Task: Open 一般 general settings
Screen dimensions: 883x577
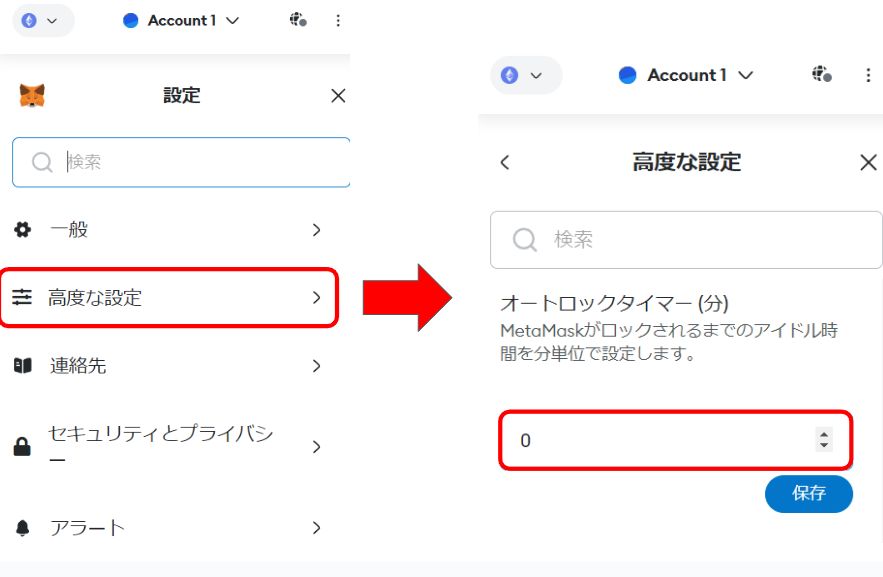Action: (168, 230)
